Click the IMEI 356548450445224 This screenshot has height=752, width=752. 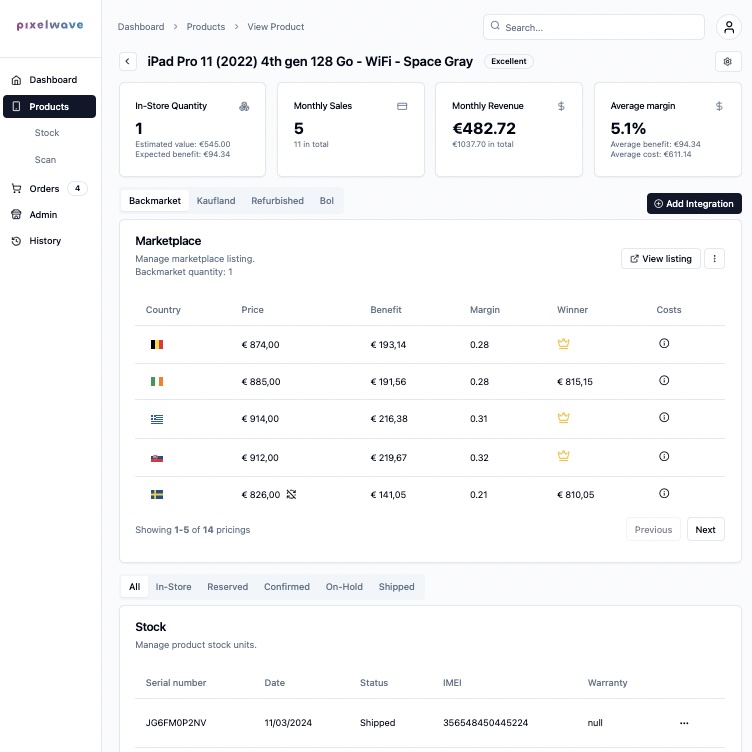pyautogui.click(x=485, y=723)
